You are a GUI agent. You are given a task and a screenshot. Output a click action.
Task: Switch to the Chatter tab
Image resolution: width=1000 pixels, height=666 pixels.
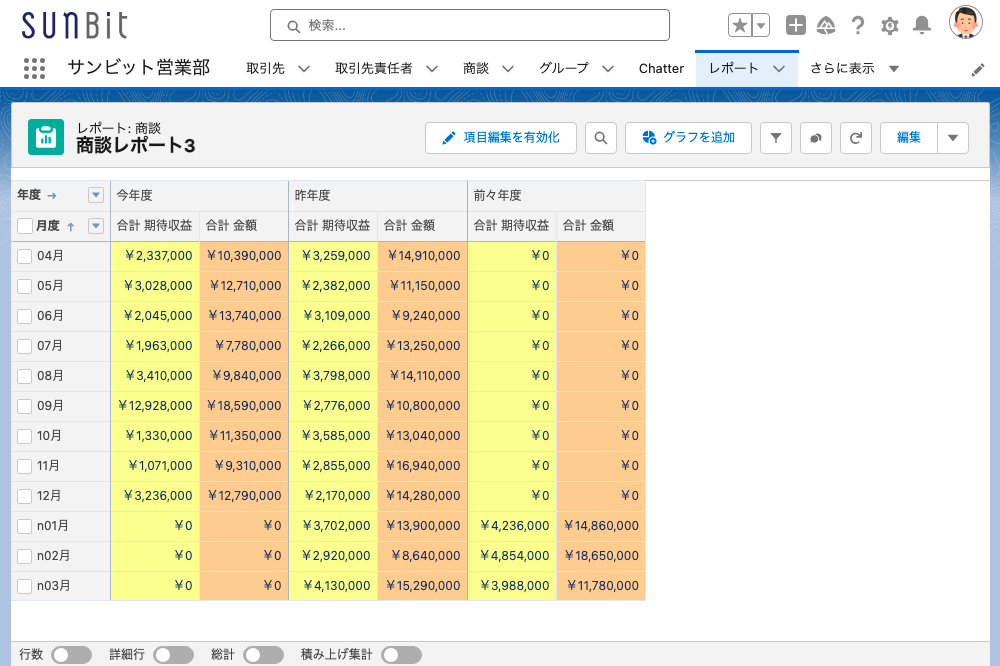point(661,68)
